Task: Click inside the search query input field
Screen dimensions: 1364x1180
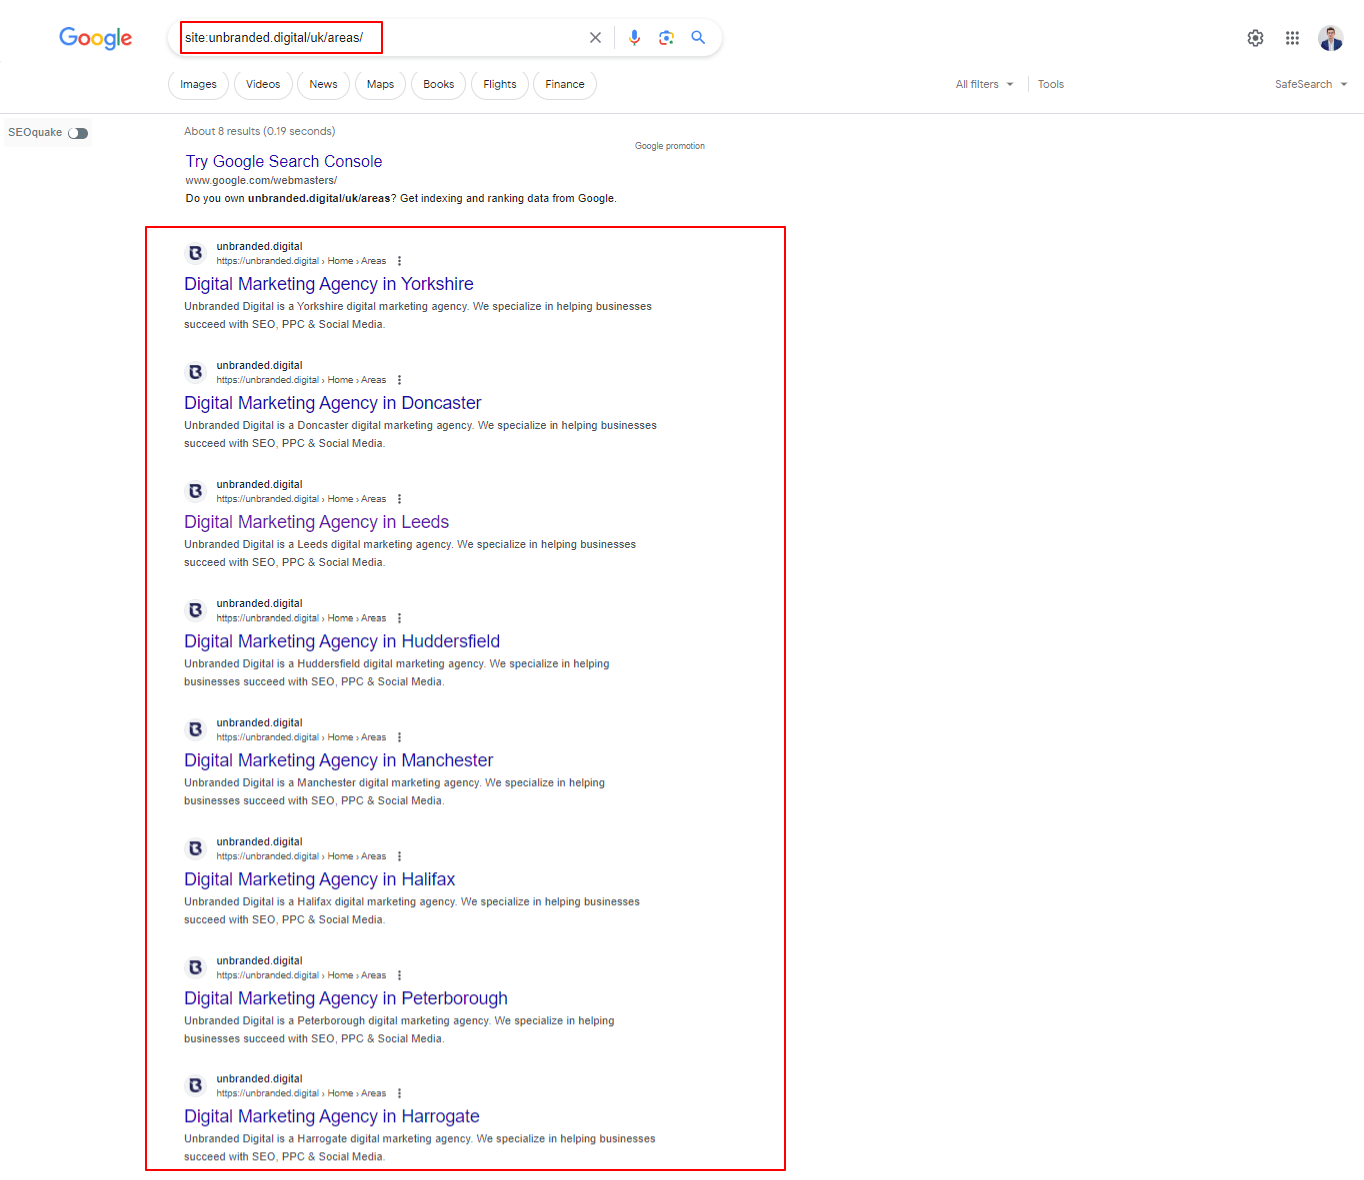Action: tap(380, 38)
